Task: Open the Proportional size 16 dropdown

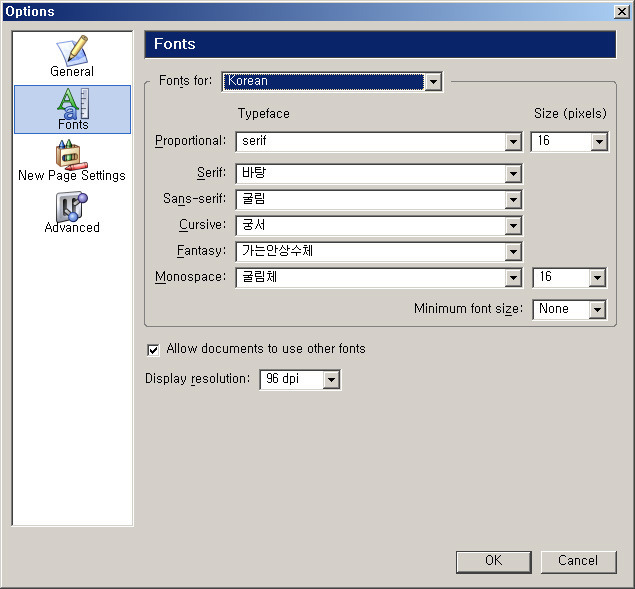Action: 569,142
